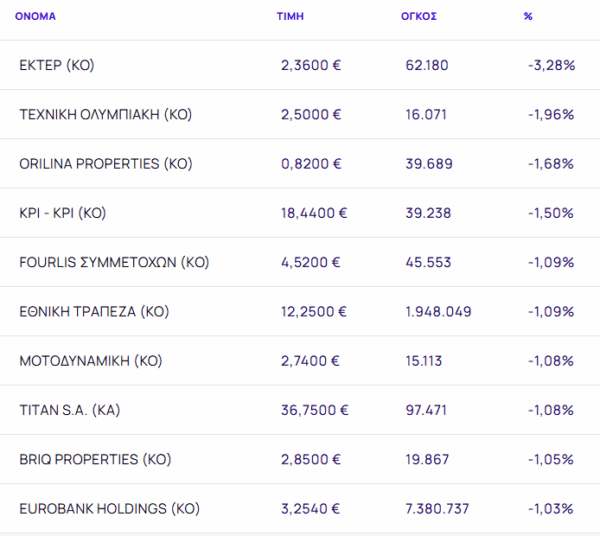600x536 pixels.
Task: Open the ΕΚΤΕΡ (ΚΟ) stock row
Action: [x=300, y=65]
